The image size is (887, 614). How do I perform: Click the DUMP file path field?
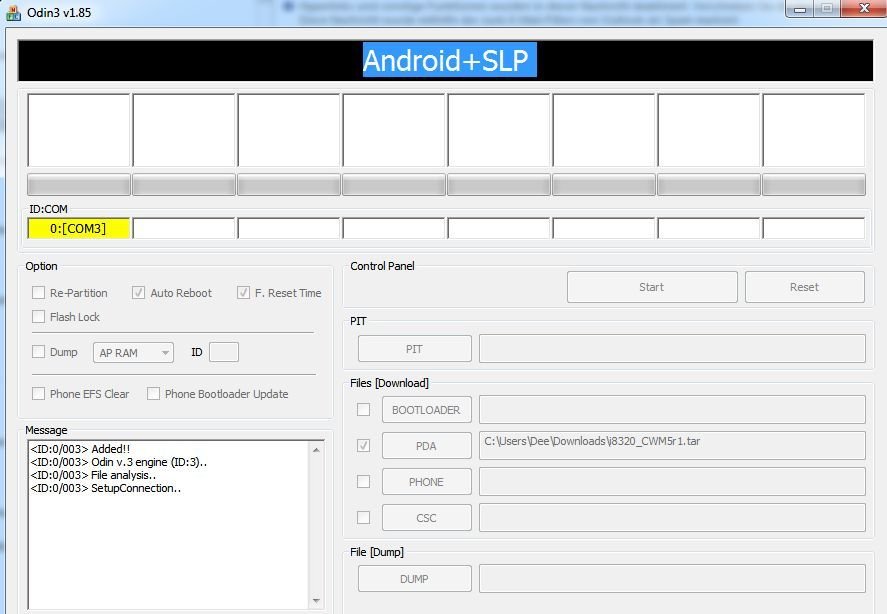coord(672,578)
